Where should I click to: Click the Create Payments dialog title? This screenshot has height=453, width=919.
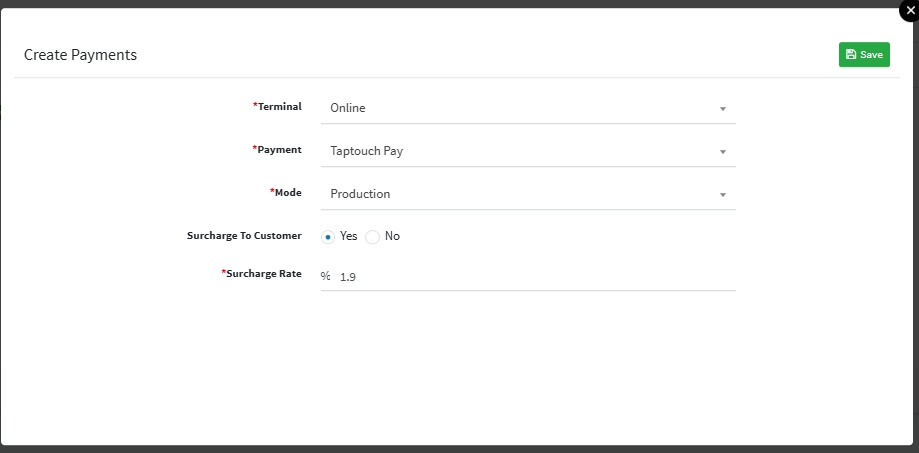coord(80,55)
